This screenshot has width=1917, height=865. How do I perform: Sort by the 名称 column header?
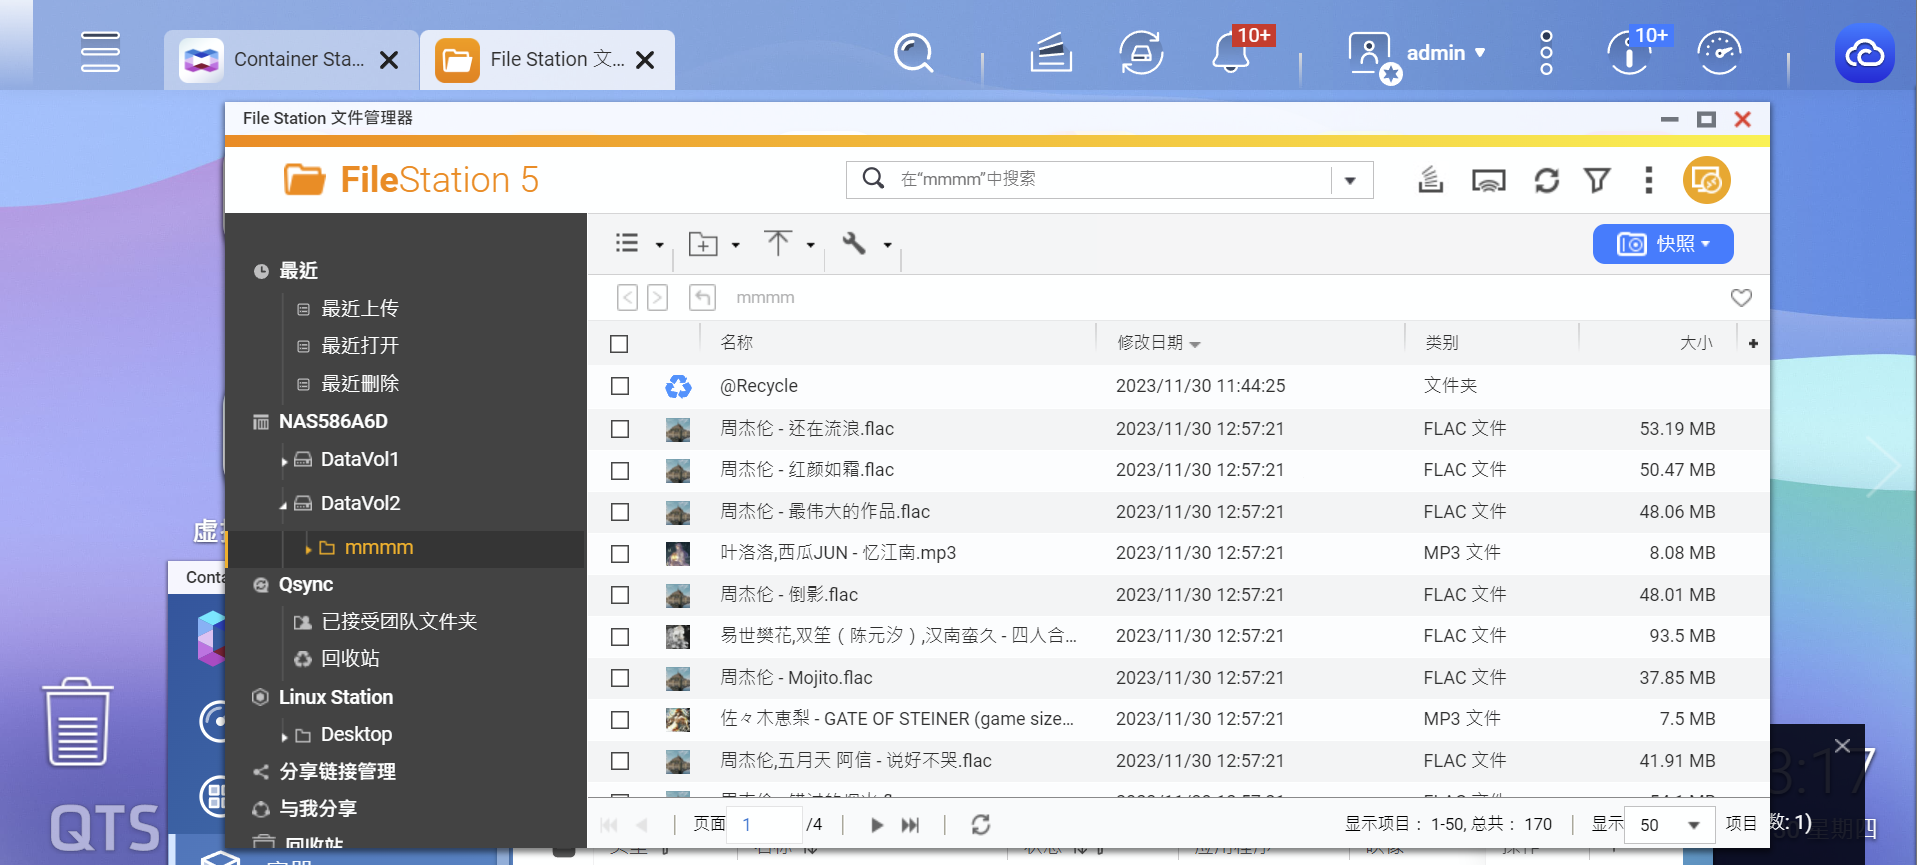[737, 343]
